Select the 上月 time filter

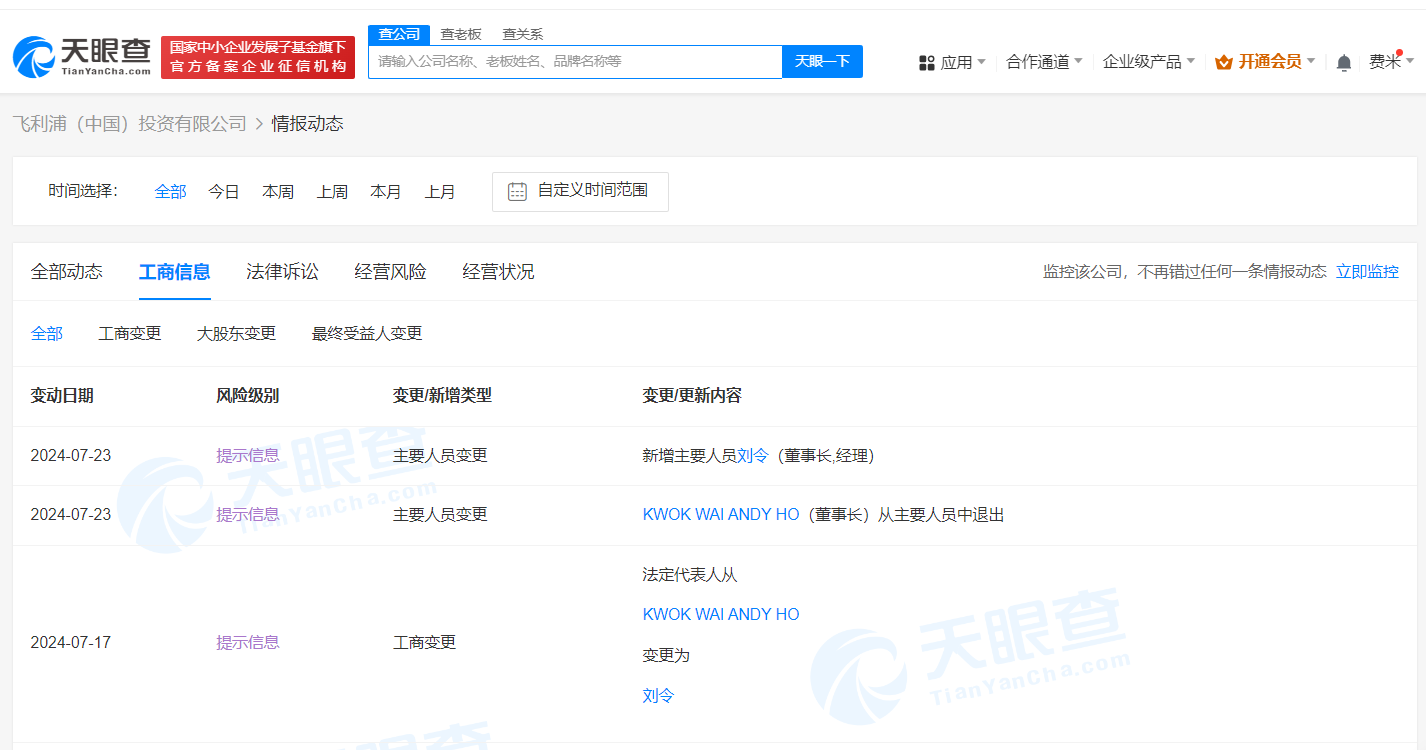(x=440, y=191)
